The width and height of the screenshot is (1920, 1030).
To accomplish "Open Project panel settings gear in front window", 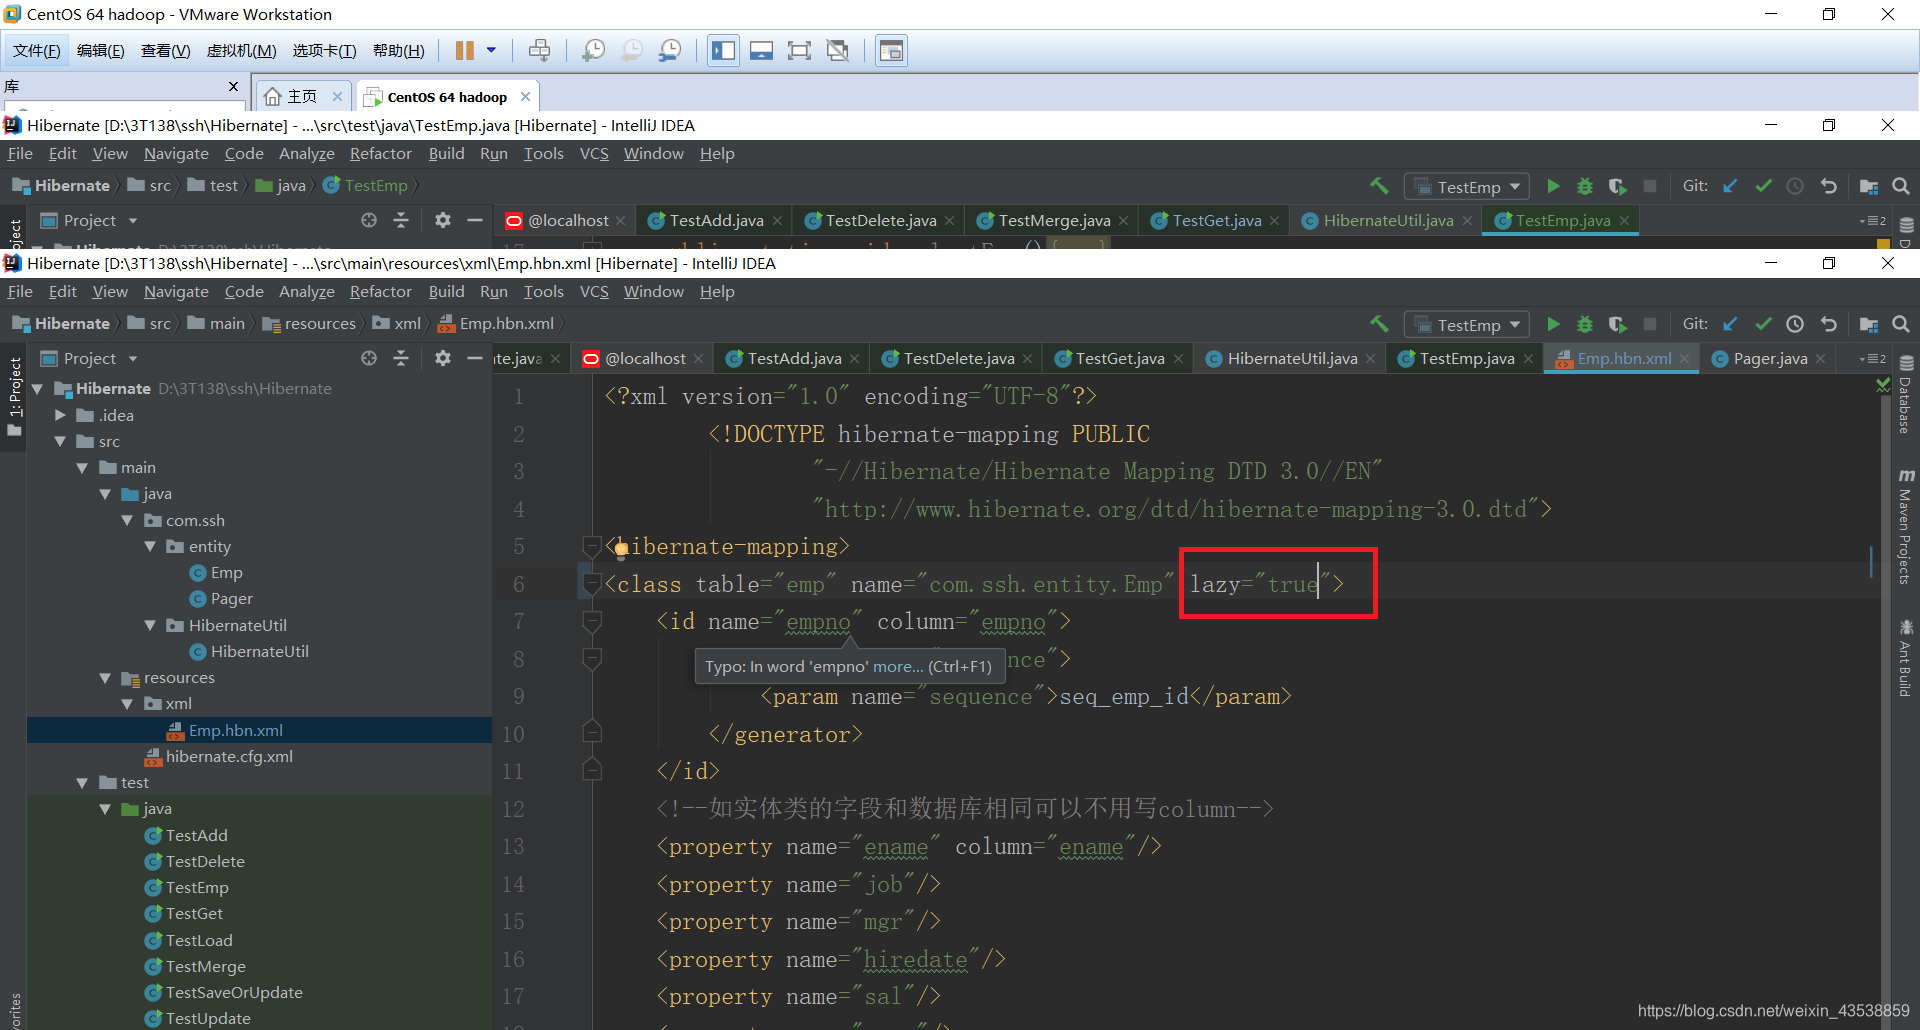I will [x=443, y=358].
